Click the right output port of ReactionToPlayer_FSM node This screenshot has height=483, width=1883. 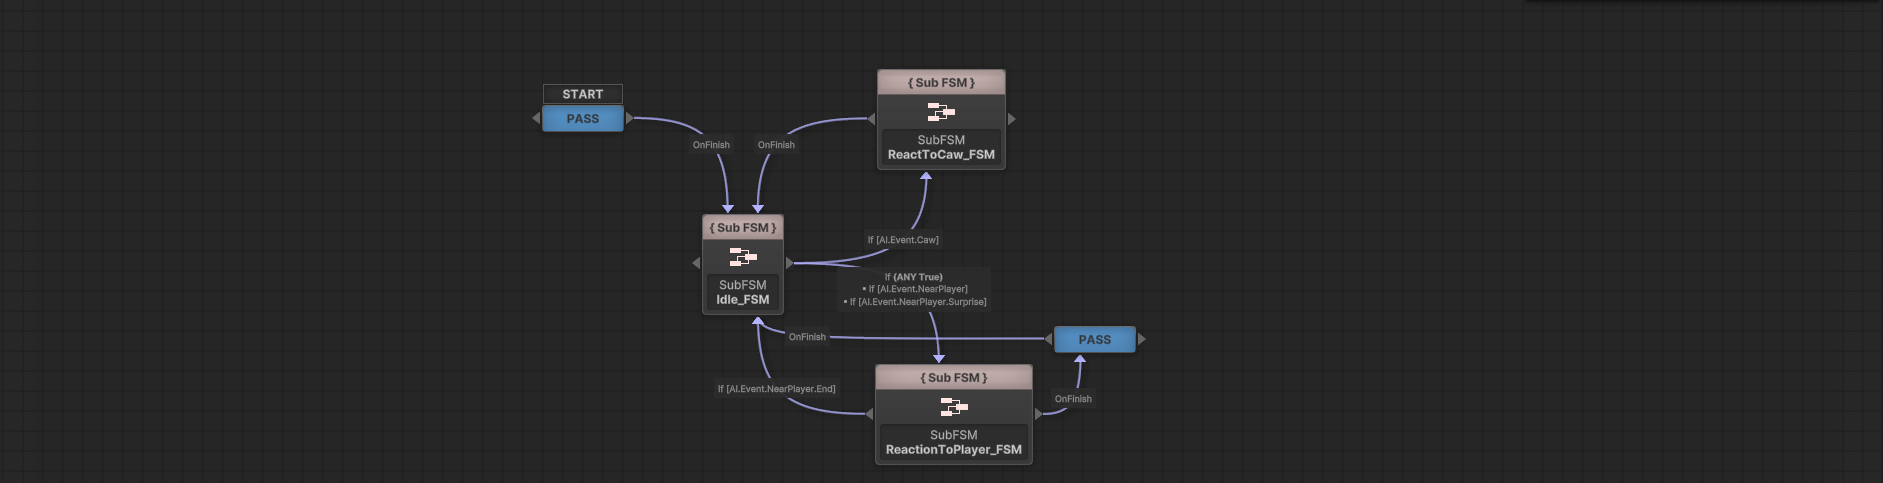point(1038,414)
